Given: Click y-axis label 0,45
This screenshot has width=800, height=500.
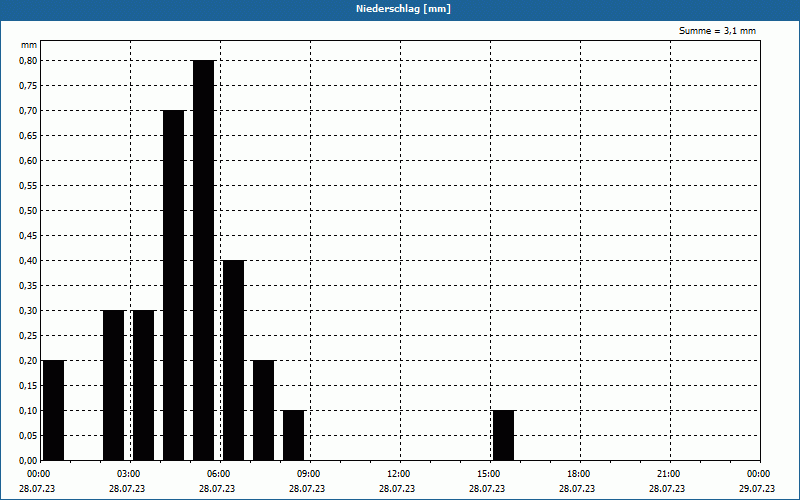Looking at the screenshot, I should (28, 236).
